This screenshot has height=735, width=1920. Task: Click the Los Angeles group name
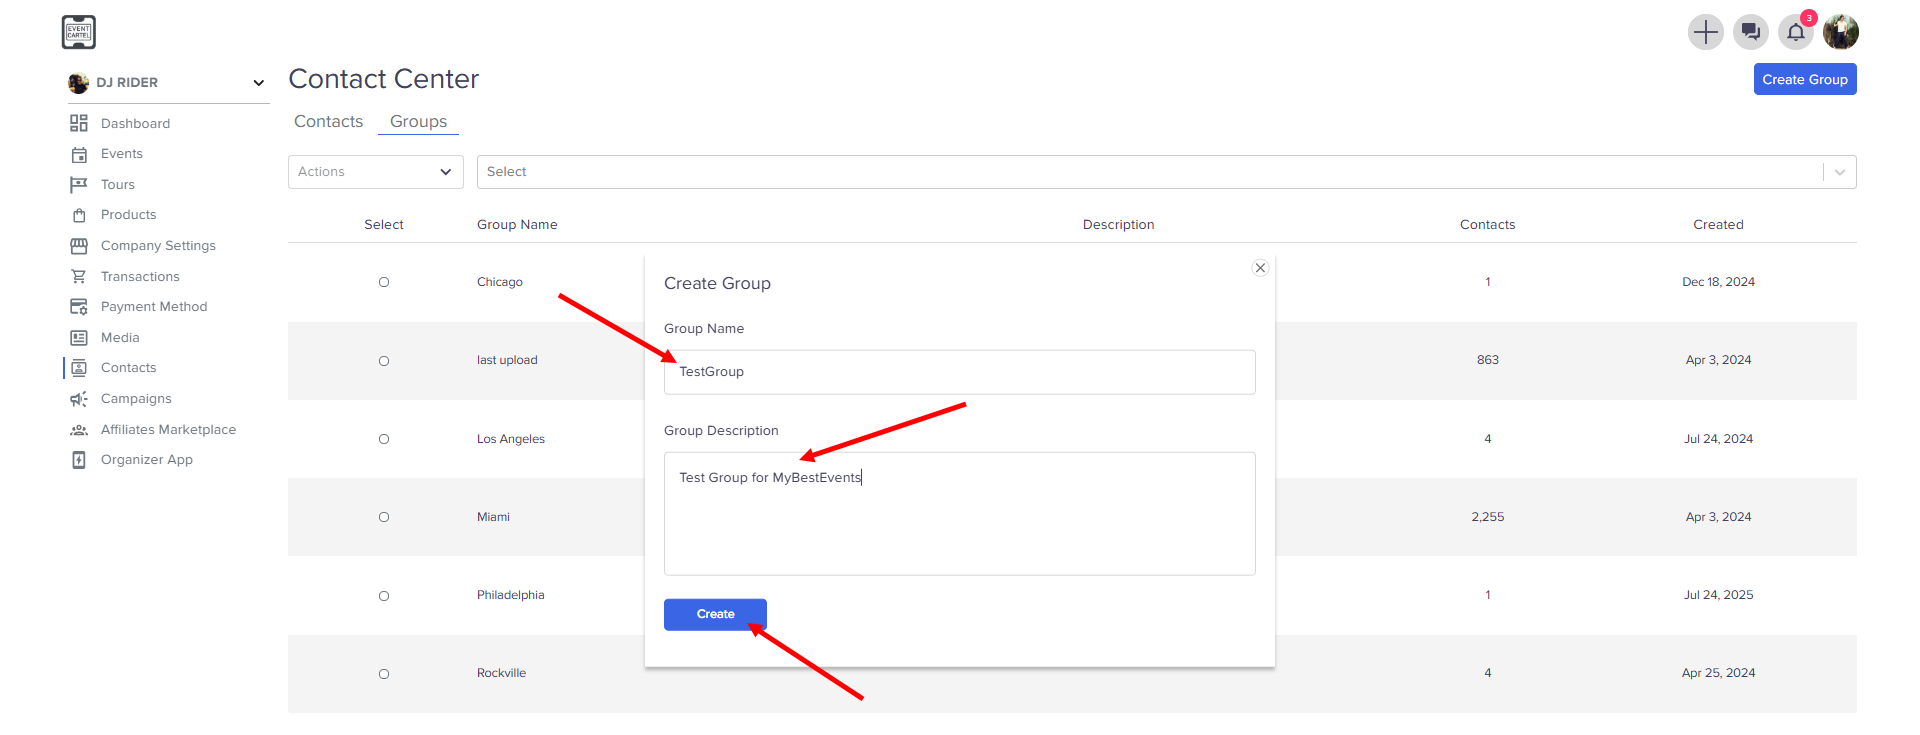pos(511,439)
